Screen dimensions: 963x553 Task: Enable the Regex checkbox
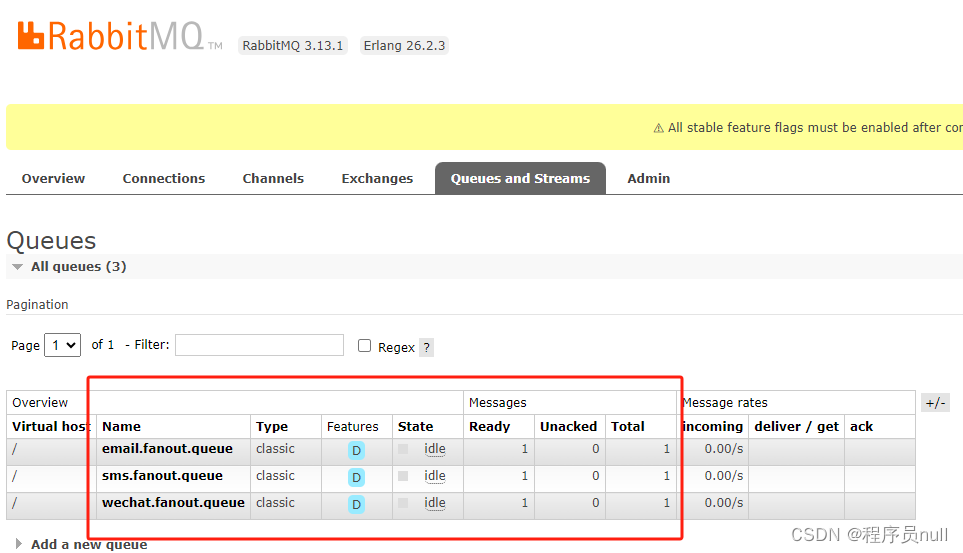point(364,346)
